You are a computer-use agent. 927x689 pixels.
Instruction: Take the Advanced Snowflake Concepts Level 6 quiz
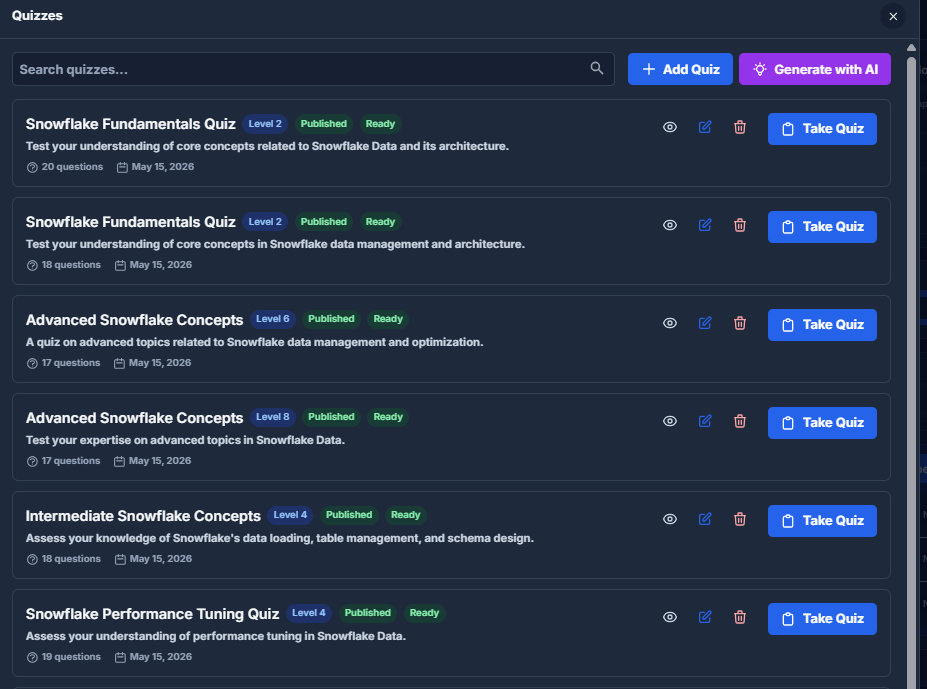click(x=822, y=325)
